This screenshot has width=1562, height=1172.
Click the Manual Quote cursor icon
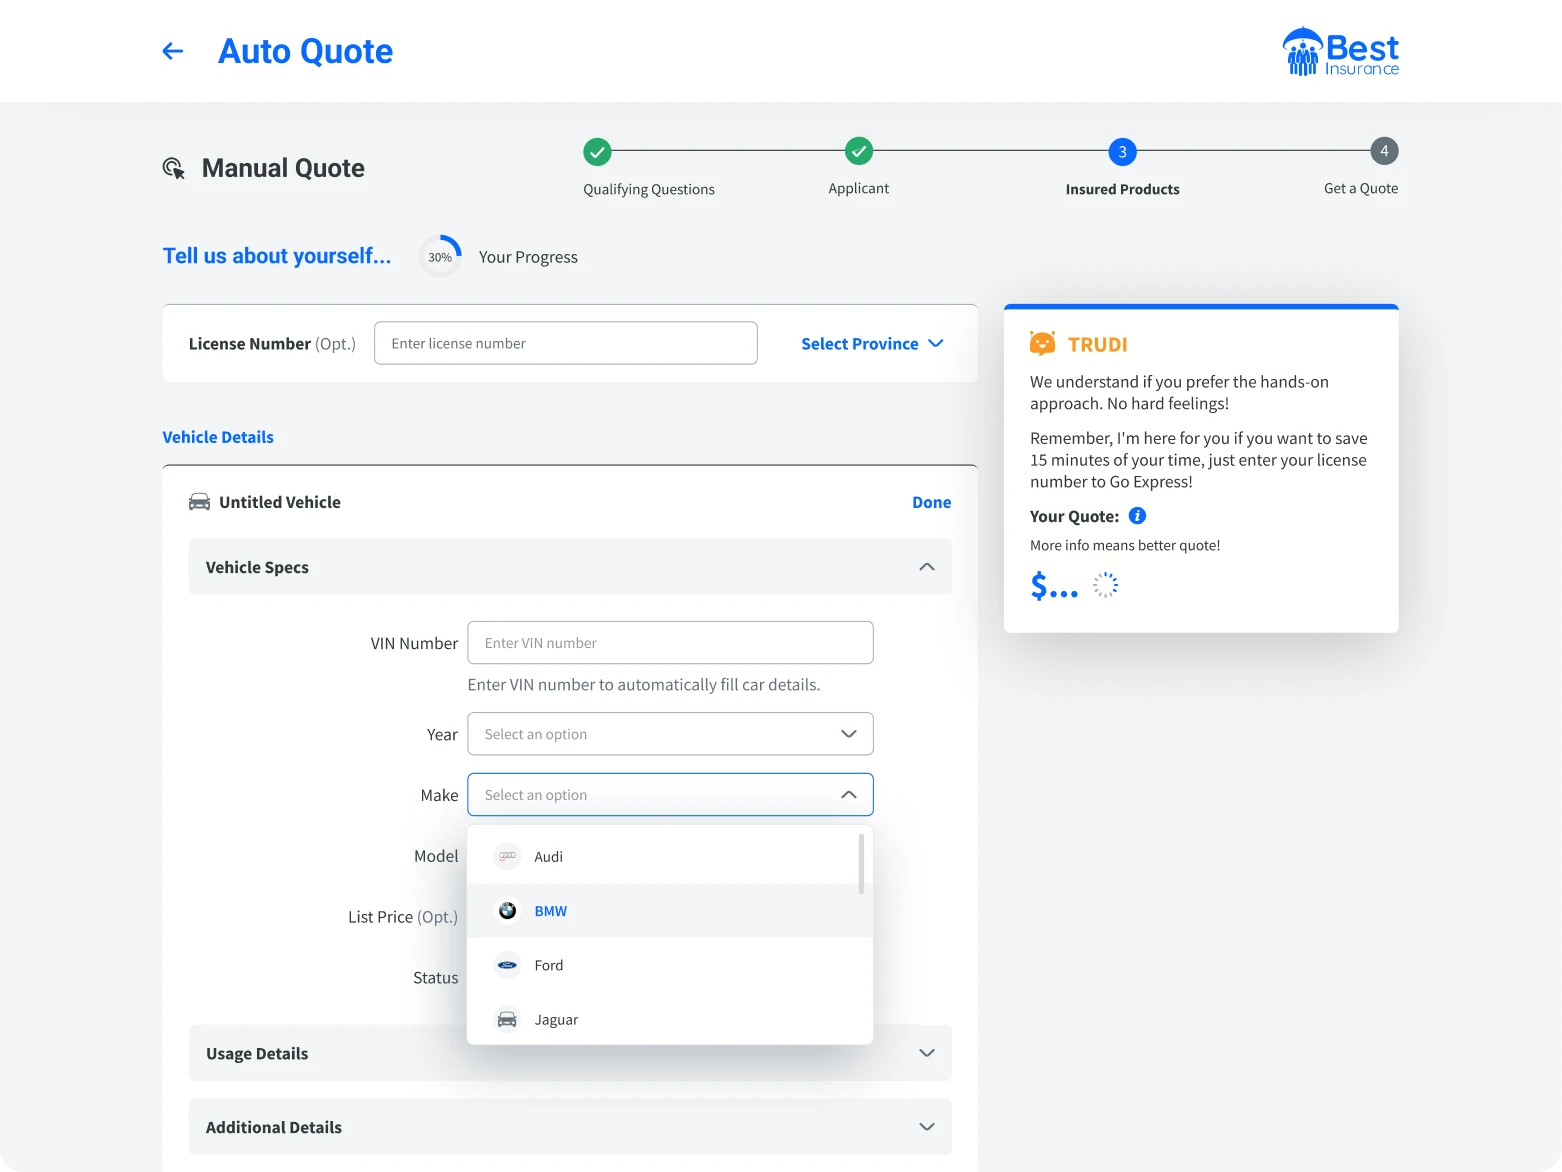click(174, 168)
